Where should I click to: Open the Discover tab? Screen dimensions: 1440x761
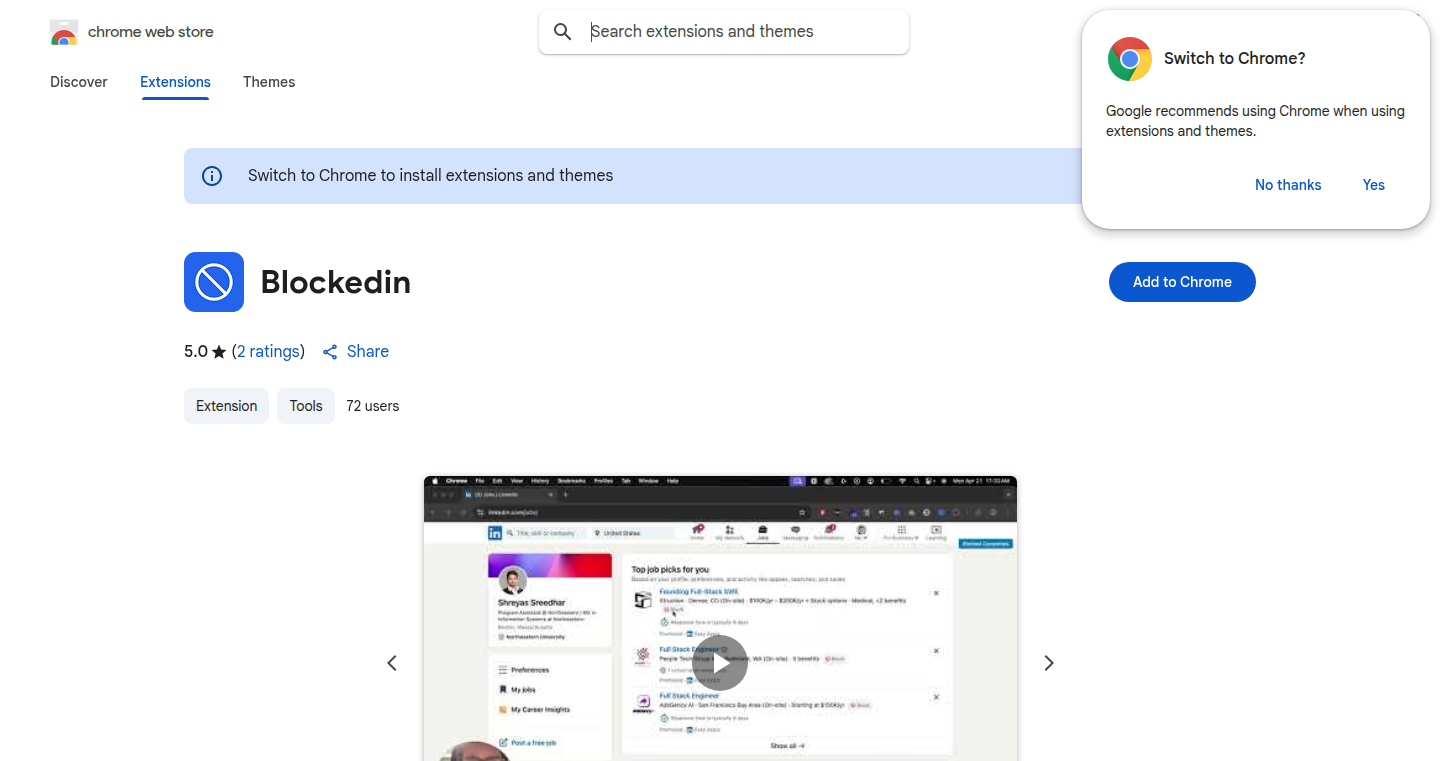[x=79, y=82]
